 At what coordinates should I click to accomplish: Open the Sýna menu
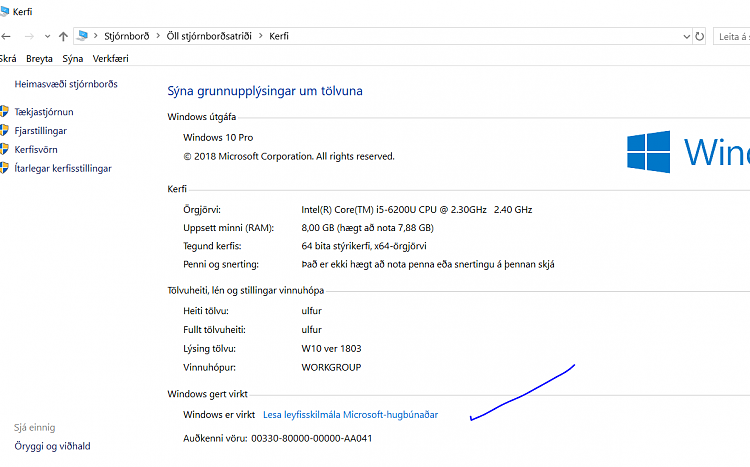pos(73,59)
